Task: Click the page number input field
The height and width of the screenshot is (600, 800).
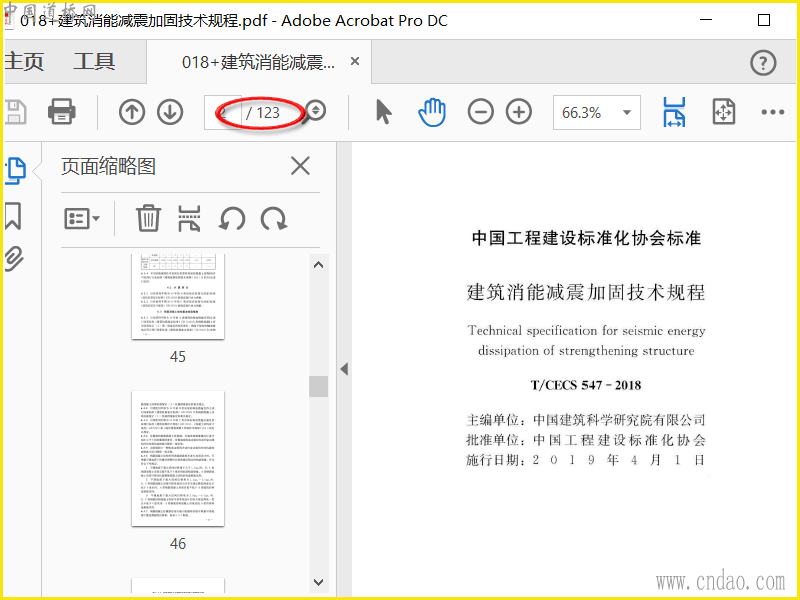Action: [223, 112]
